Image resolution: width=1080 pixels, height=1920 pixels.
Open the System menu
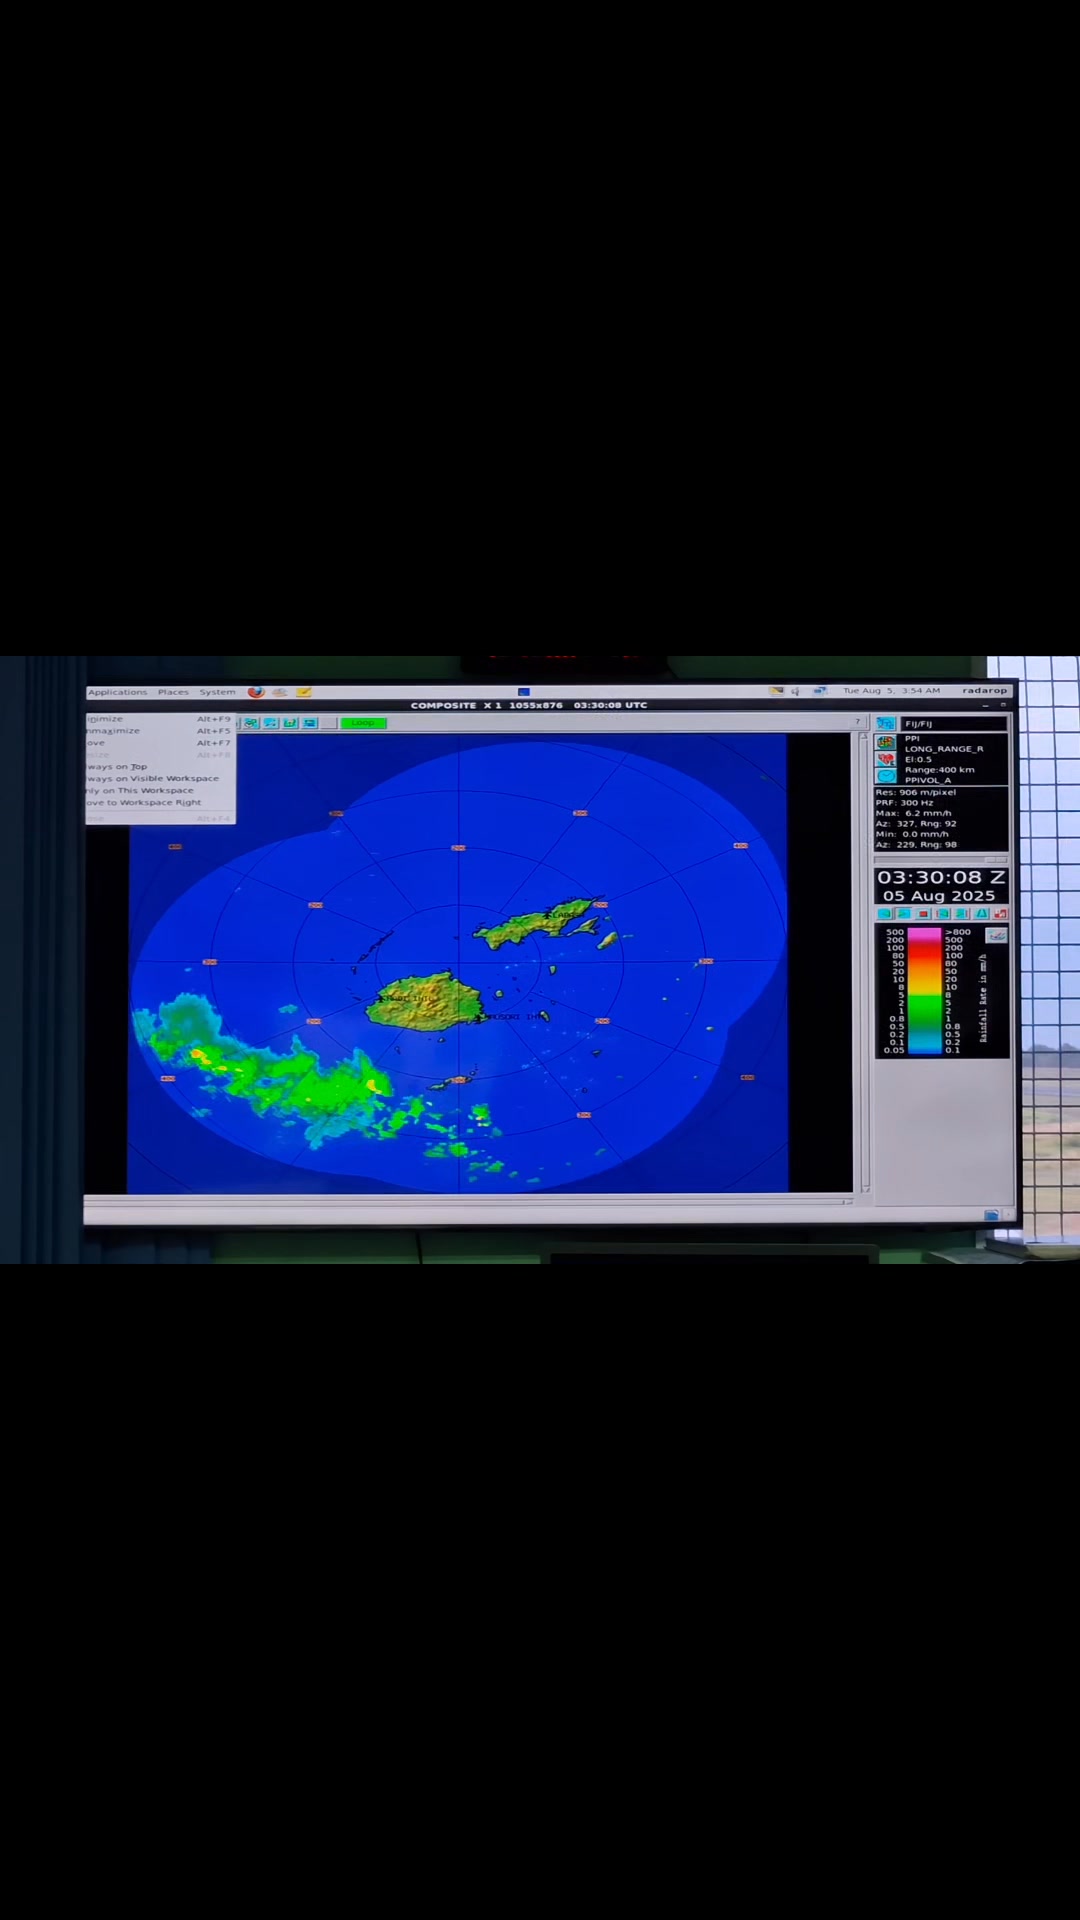[x=217, y=692]
